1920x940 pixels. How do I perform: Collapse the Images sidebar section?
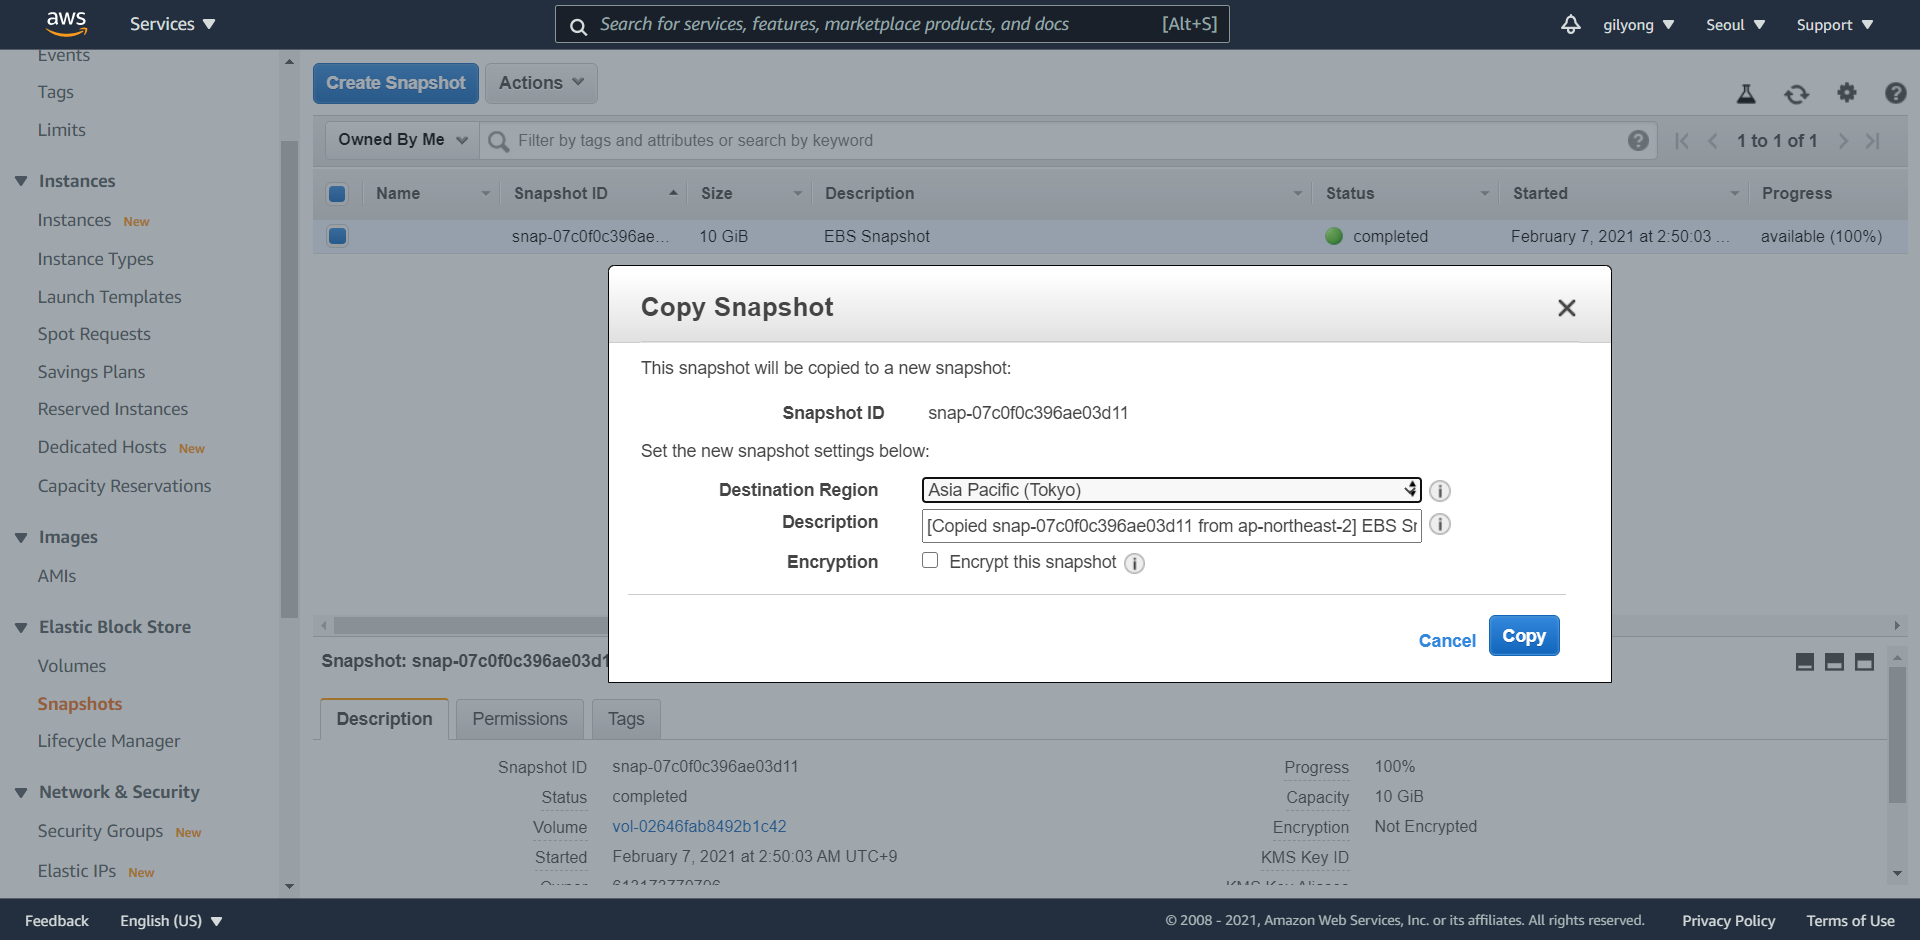(x=21, y=537)
